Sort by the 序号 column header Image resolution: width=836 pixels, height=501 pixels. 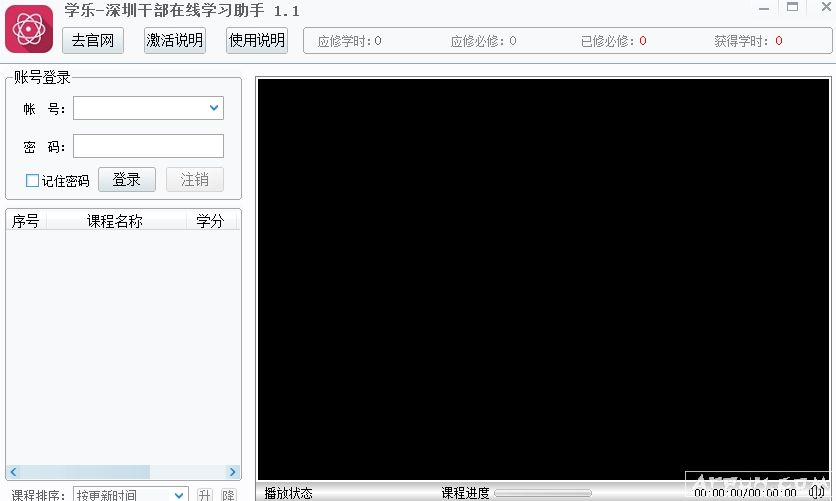pos(26,221)
